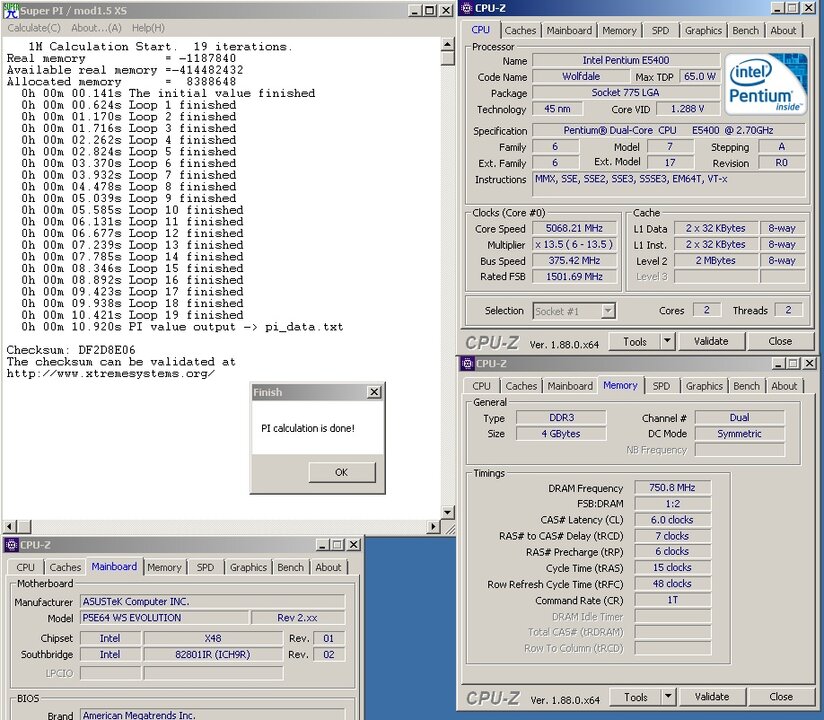Click the Bus Speed value 375.42 MHz

tap(574, 261)
